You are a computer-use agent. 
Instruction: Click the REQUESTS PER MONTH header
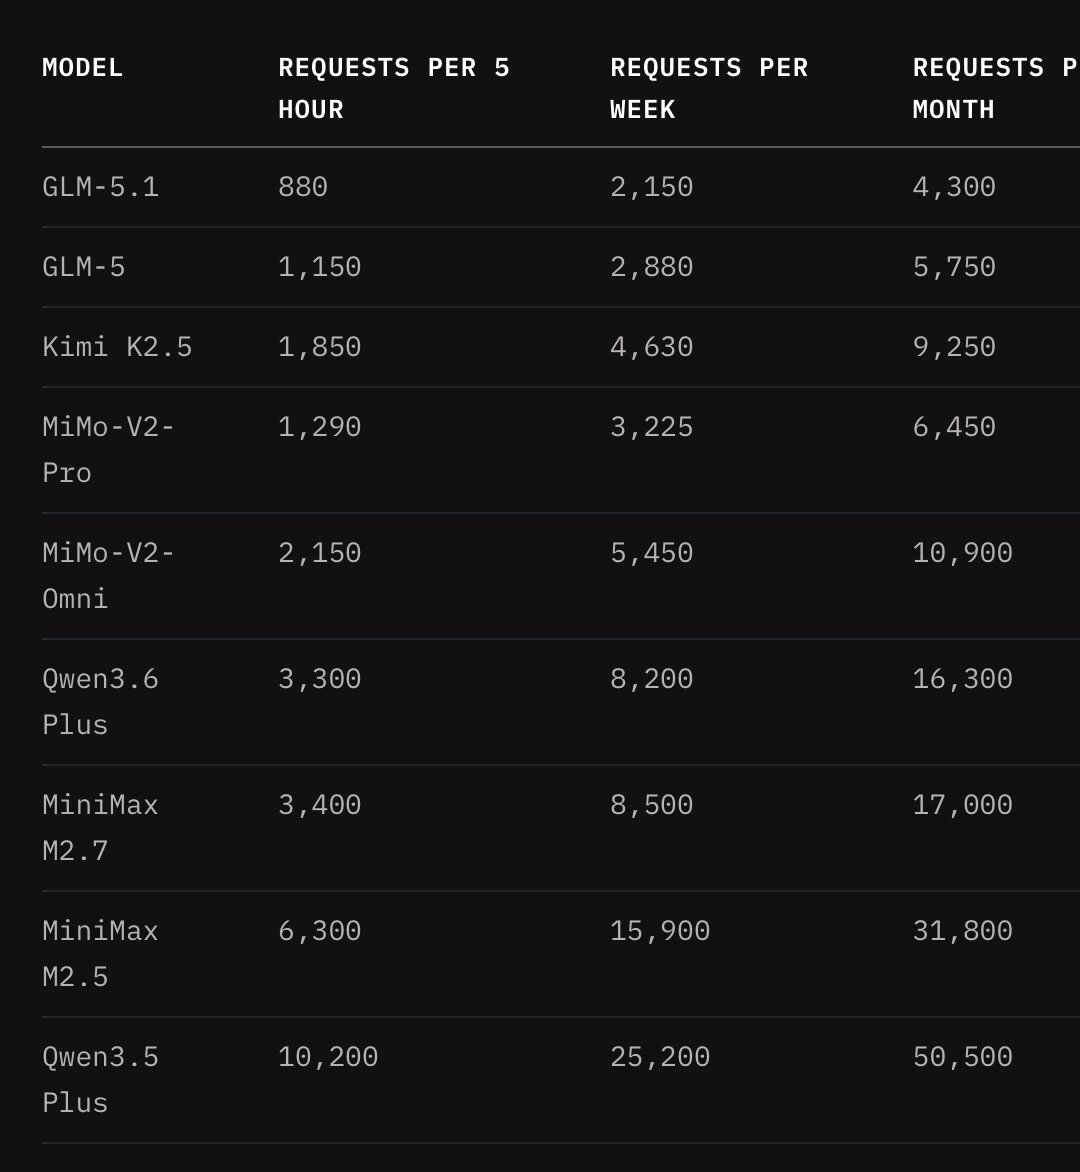[996, 88]
